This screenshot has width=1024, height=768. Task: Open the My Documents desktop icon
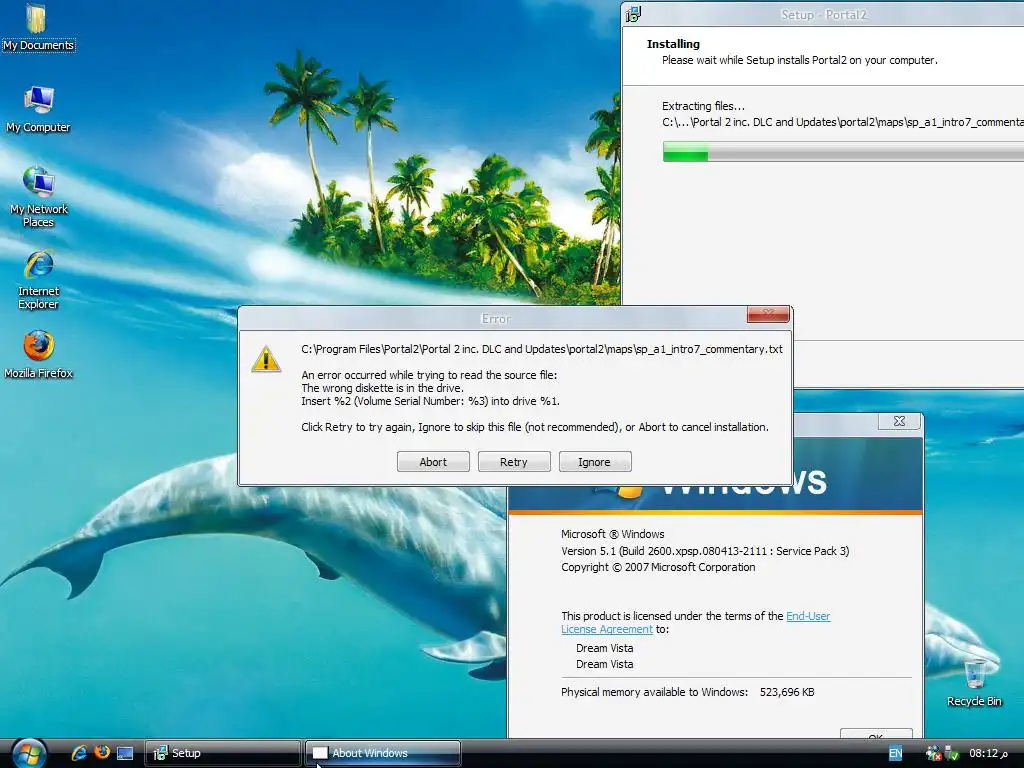[38, 27]
